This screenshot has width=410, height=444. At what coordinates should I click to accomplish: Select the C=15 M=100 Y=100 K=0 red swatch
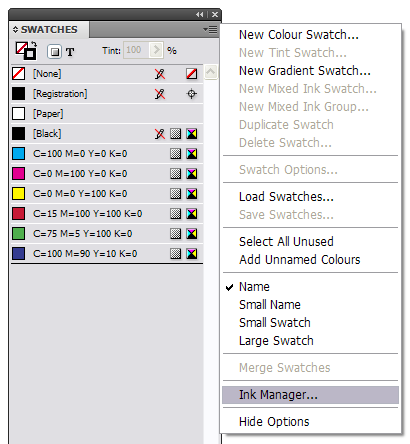[x=107, y=214]
